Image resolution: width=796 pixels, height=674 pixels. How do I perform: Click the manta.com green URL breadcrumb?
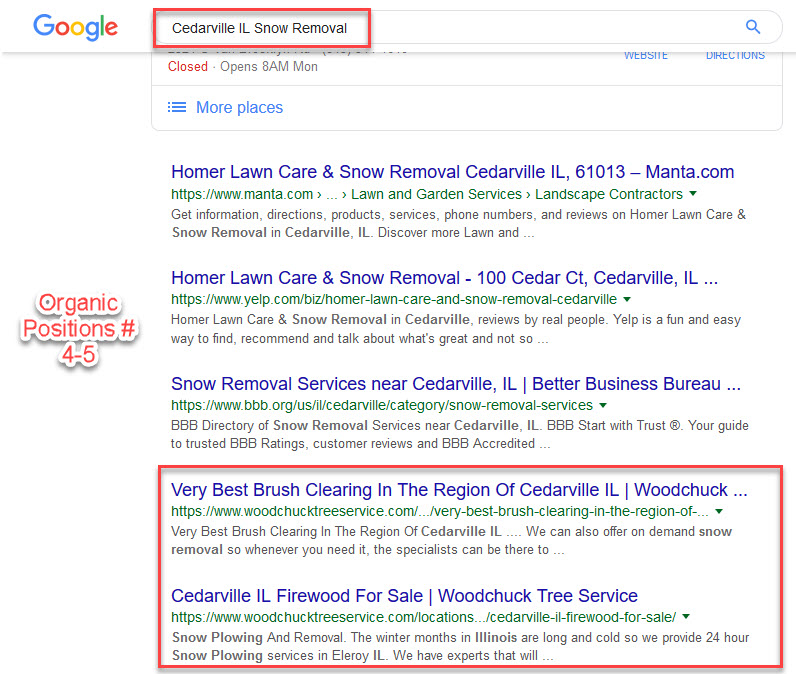pyautogui.click(x=426, y=194)
